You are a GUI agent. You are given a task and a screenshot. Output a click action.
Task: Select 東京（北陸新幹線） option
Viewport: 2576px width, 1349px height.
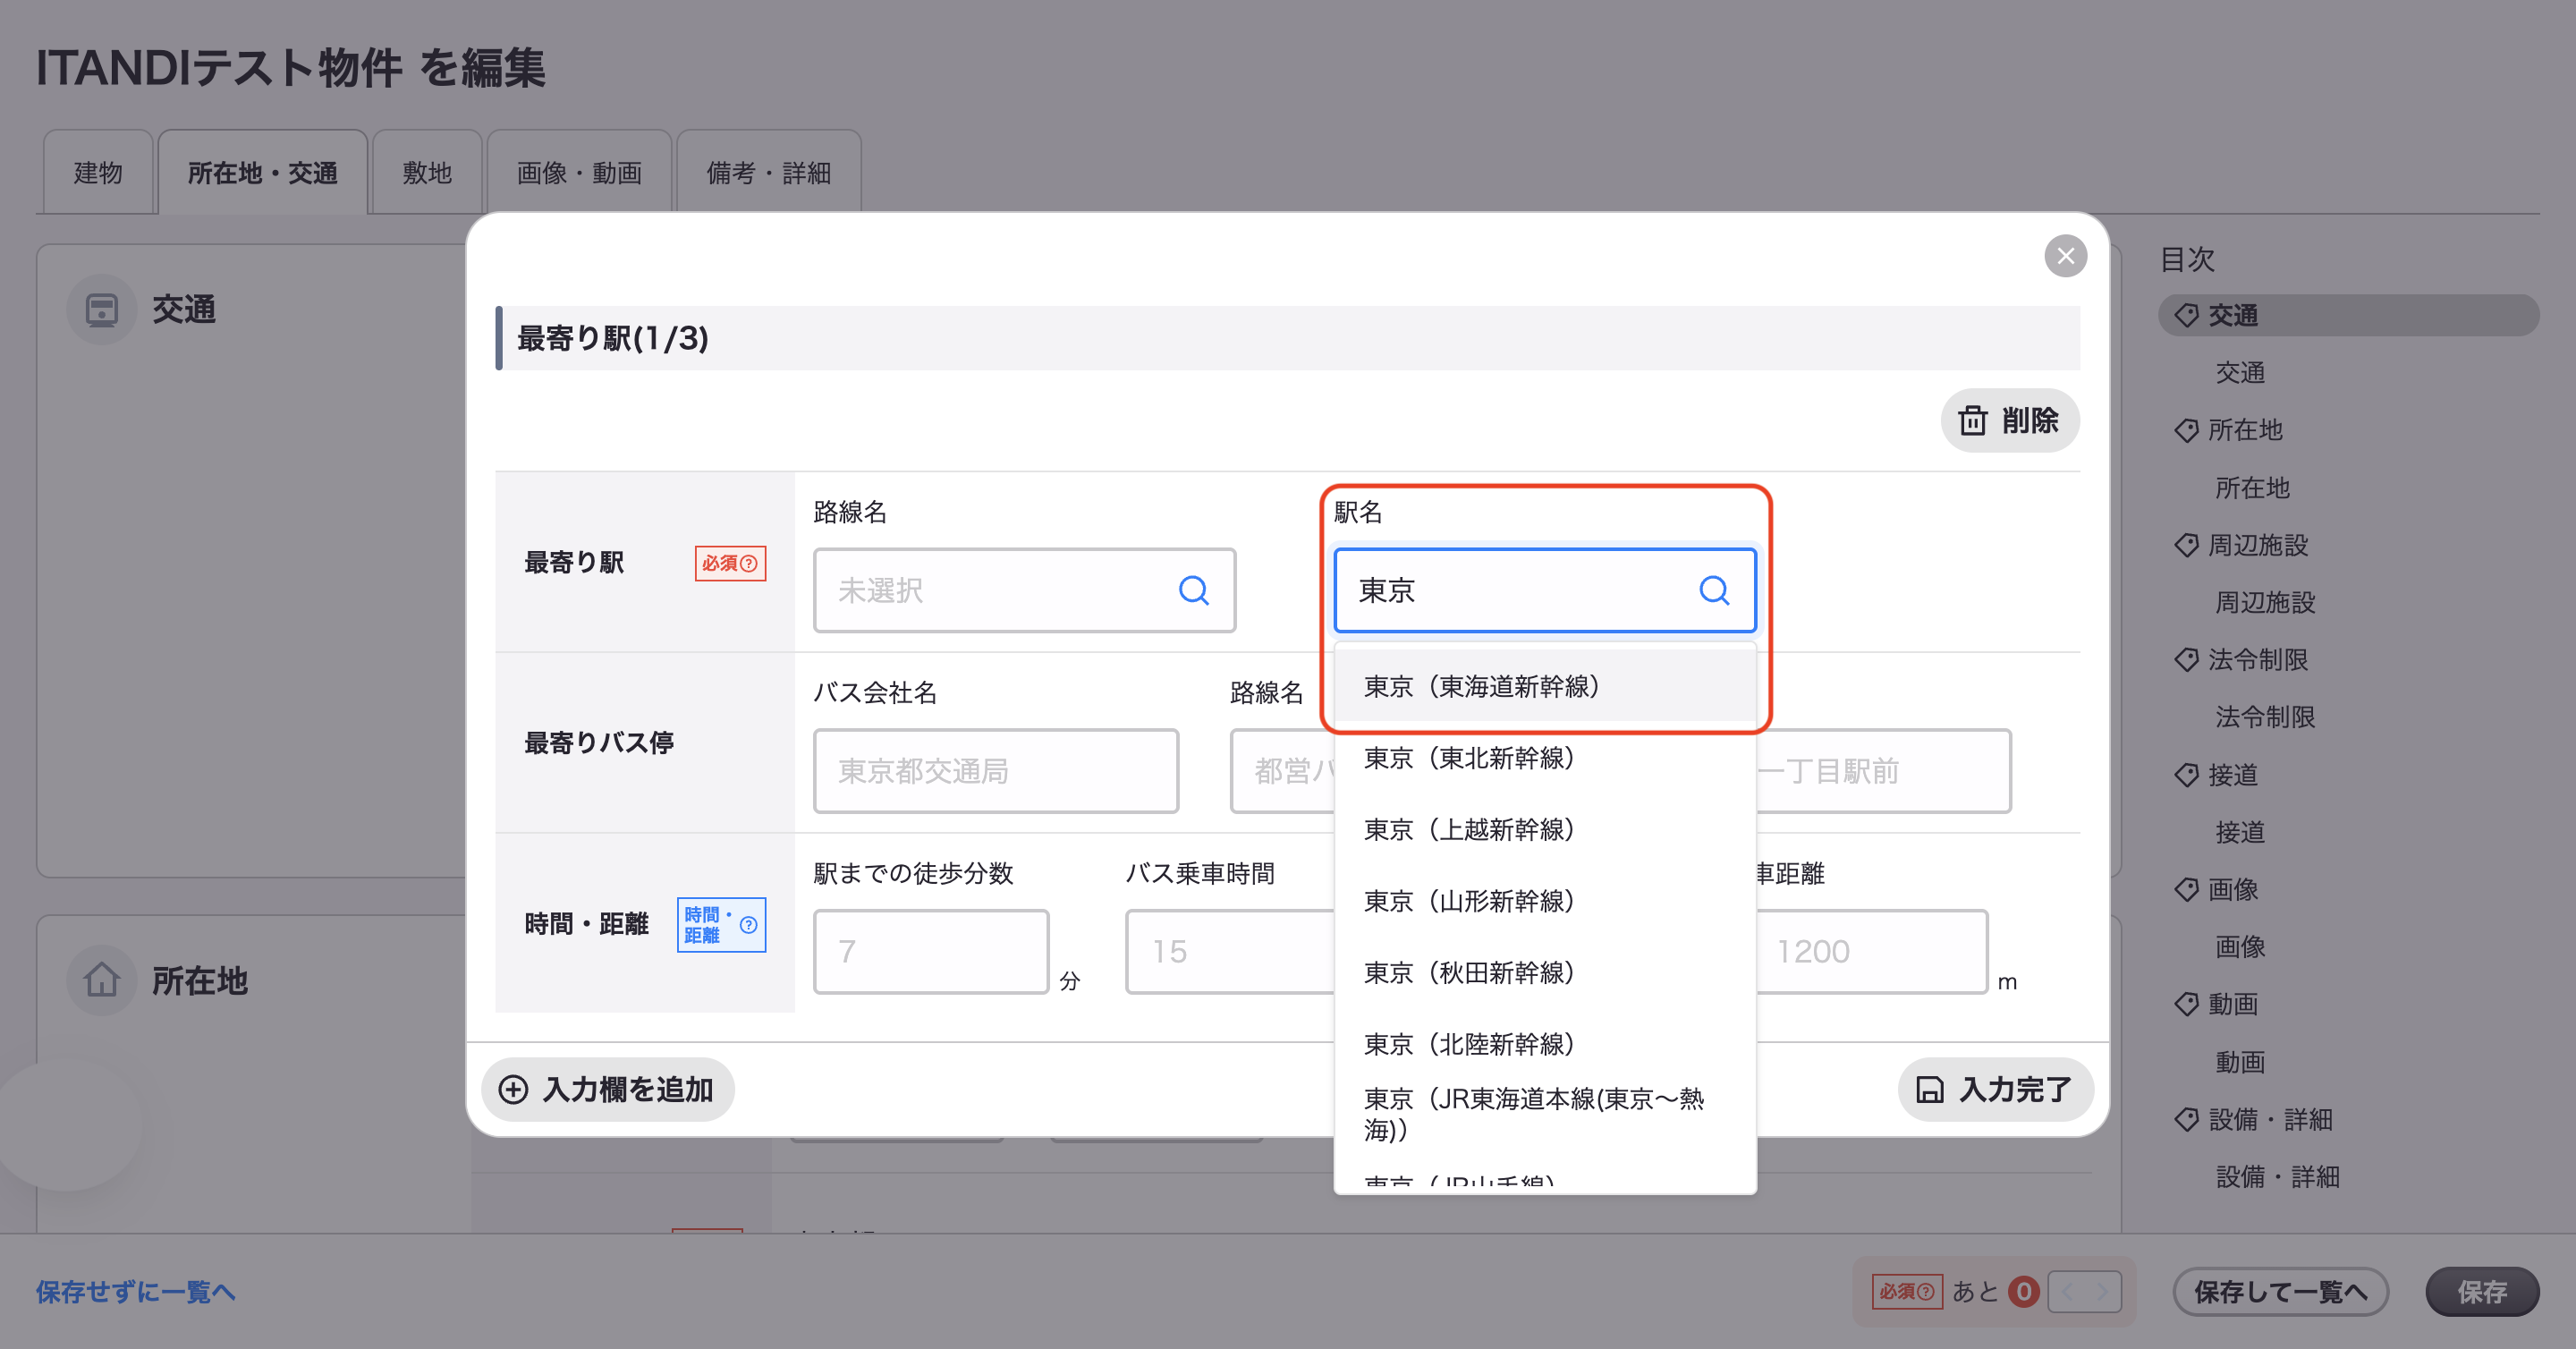coord(1545,1044)
